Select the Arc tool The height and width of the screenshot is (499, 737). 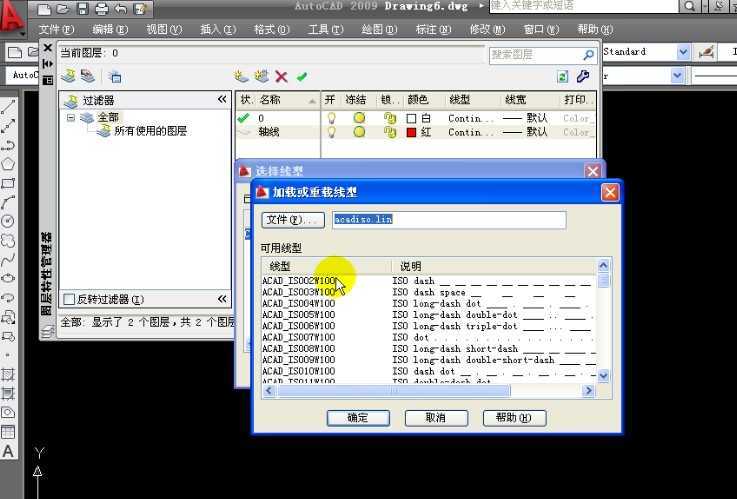point(8,202)
